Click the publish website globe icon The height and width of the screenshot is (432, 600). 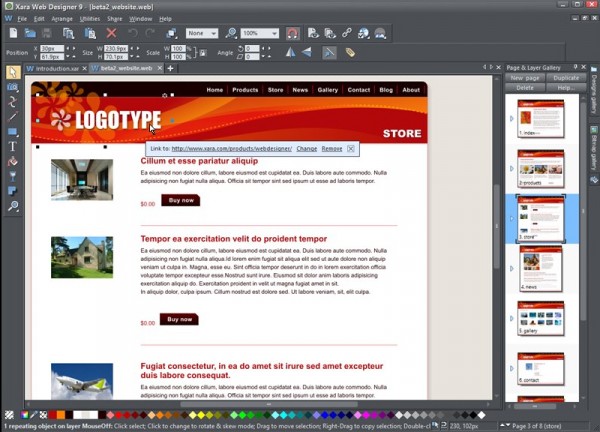pos(363,33)
